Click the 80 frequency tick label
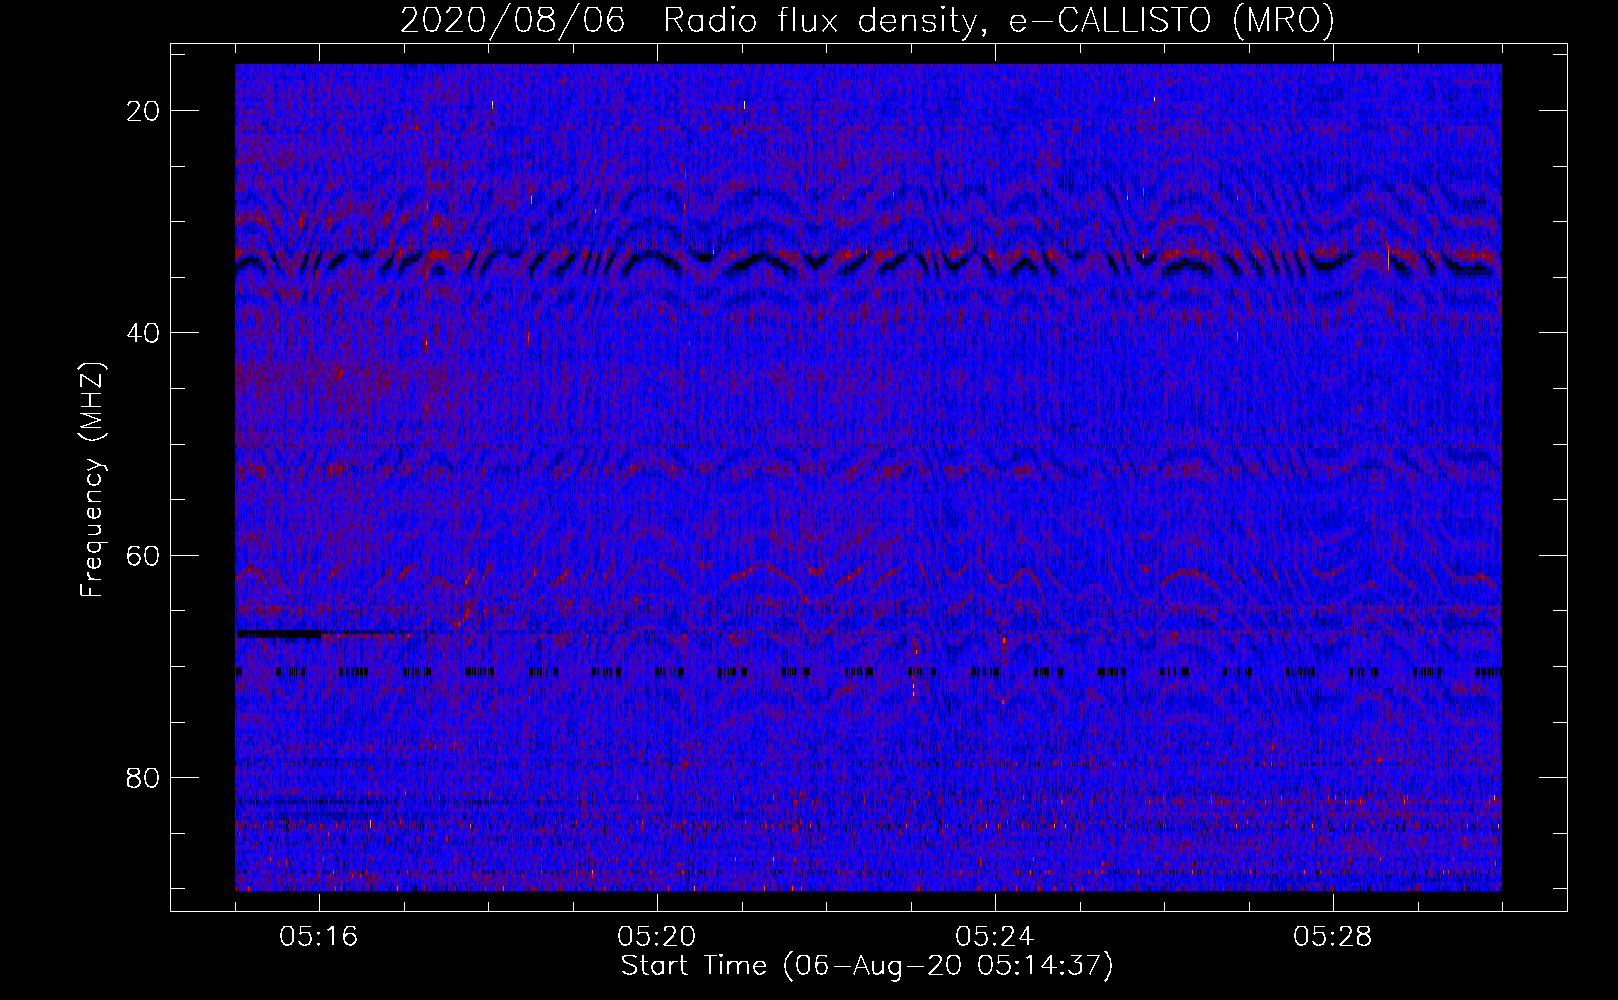This screenshot has width=1618, height=1000. coord(144,777)
